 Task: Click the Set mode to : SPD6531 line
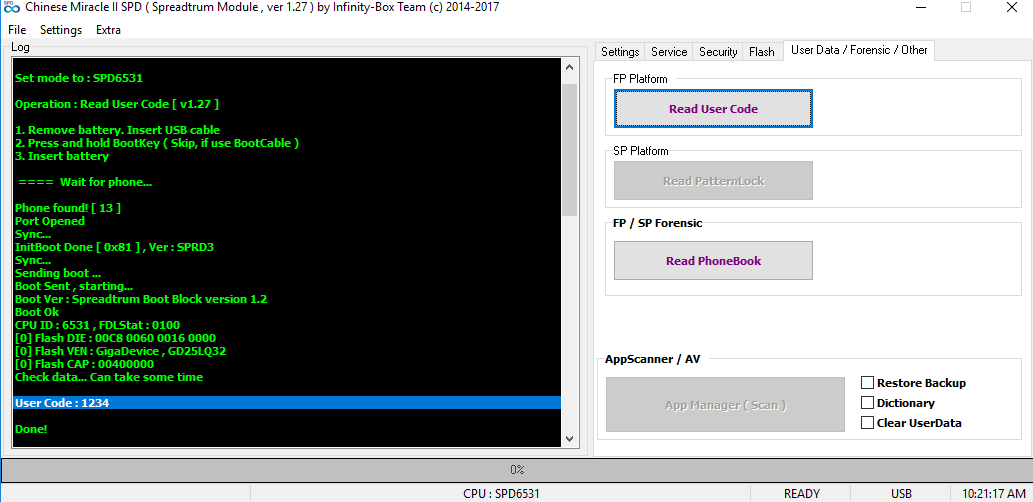78,78
